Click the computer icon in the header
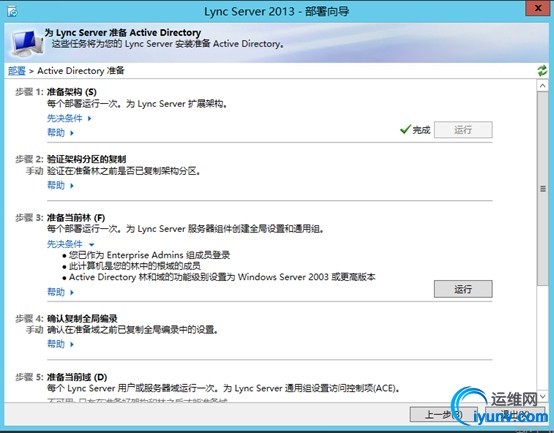554x433 pixels. [x=27, y=43]
